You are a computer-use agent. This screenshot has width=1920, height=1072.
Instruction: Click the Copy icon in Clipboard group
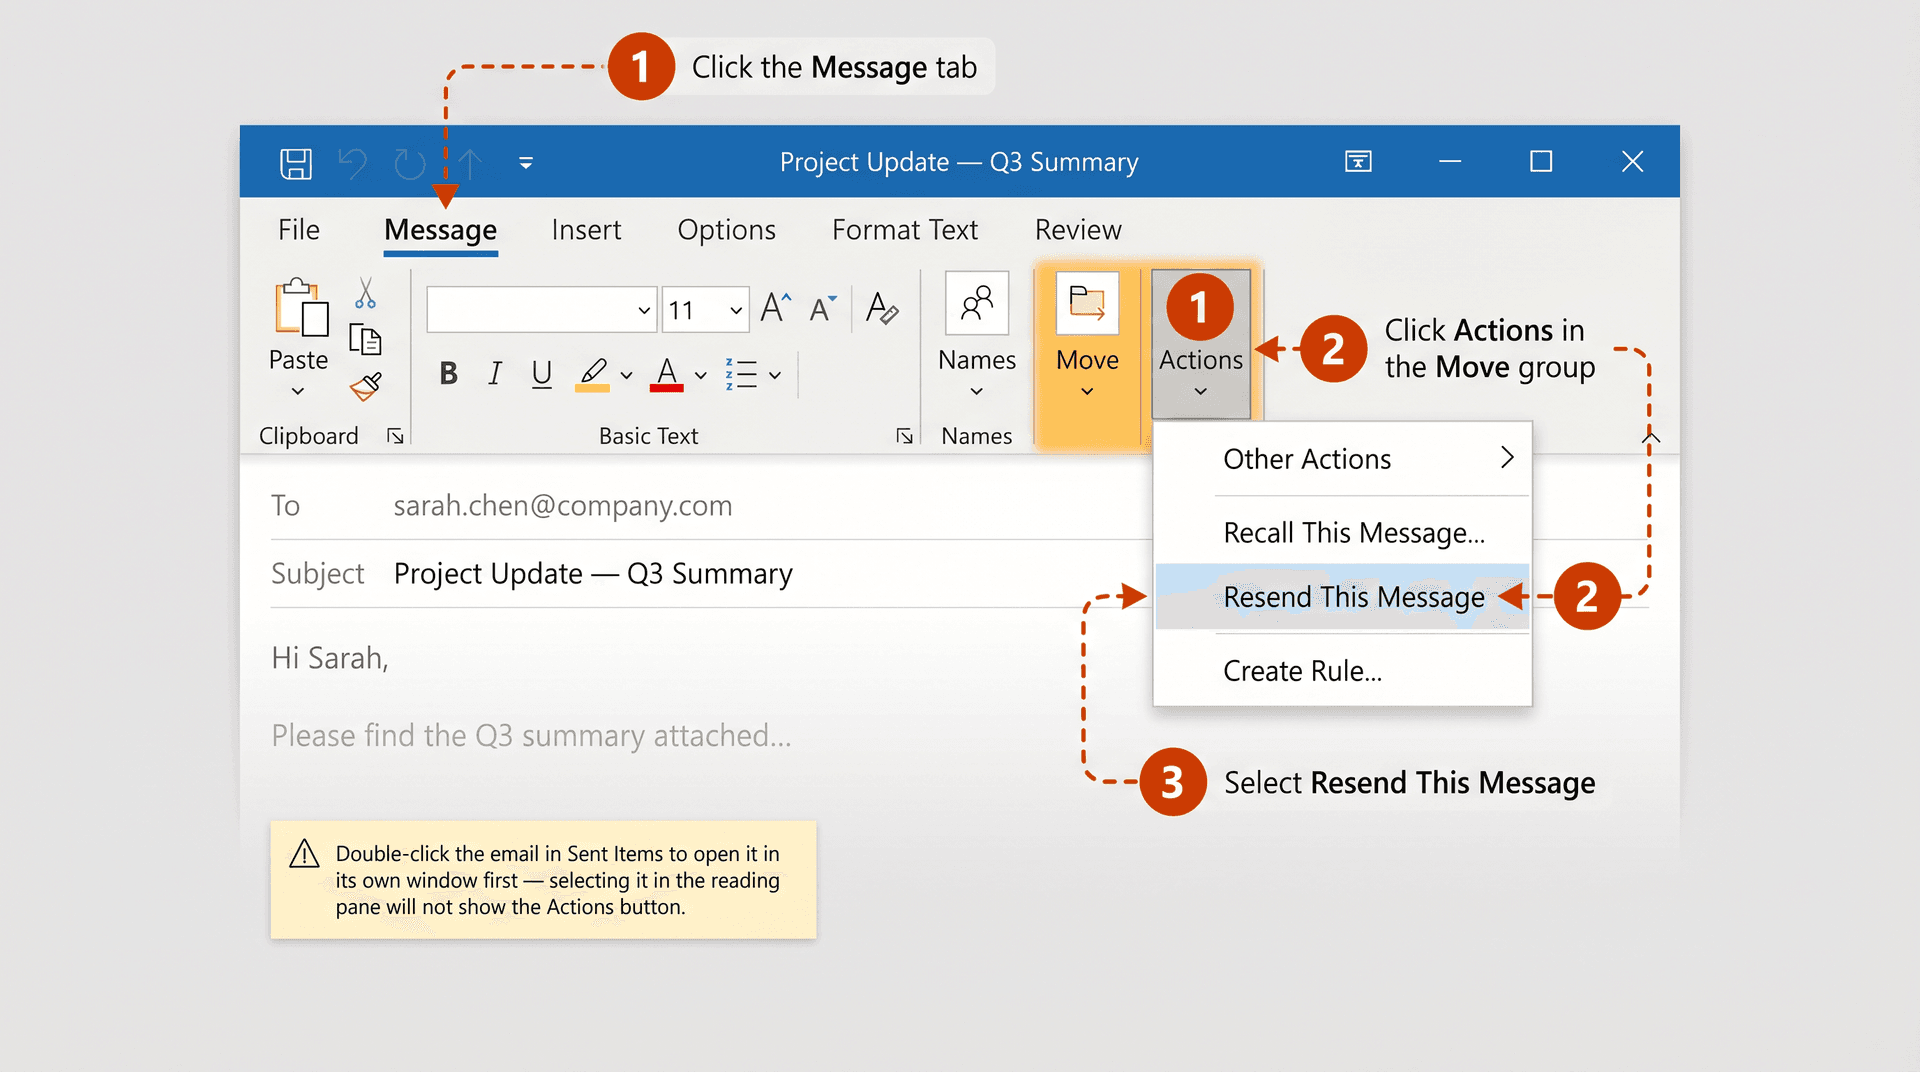pyautogui.click(x=367, y=340)
